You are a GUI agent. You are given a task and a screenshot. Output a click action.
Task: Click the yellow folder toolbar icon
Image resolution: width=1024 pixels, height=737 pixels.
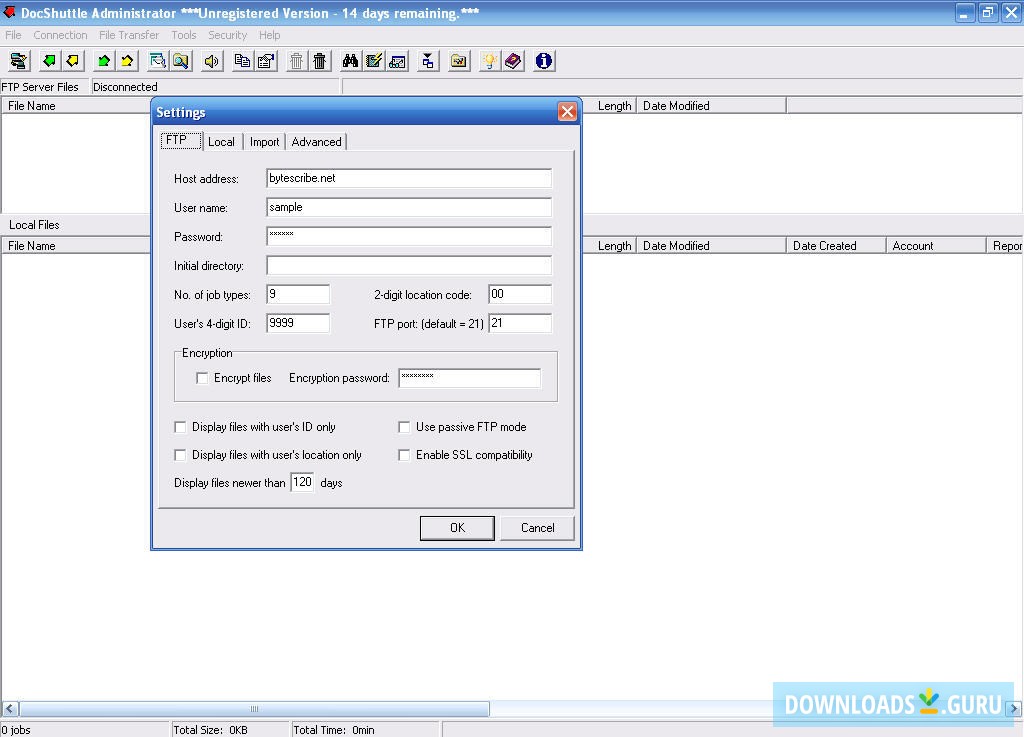[459, 61]
